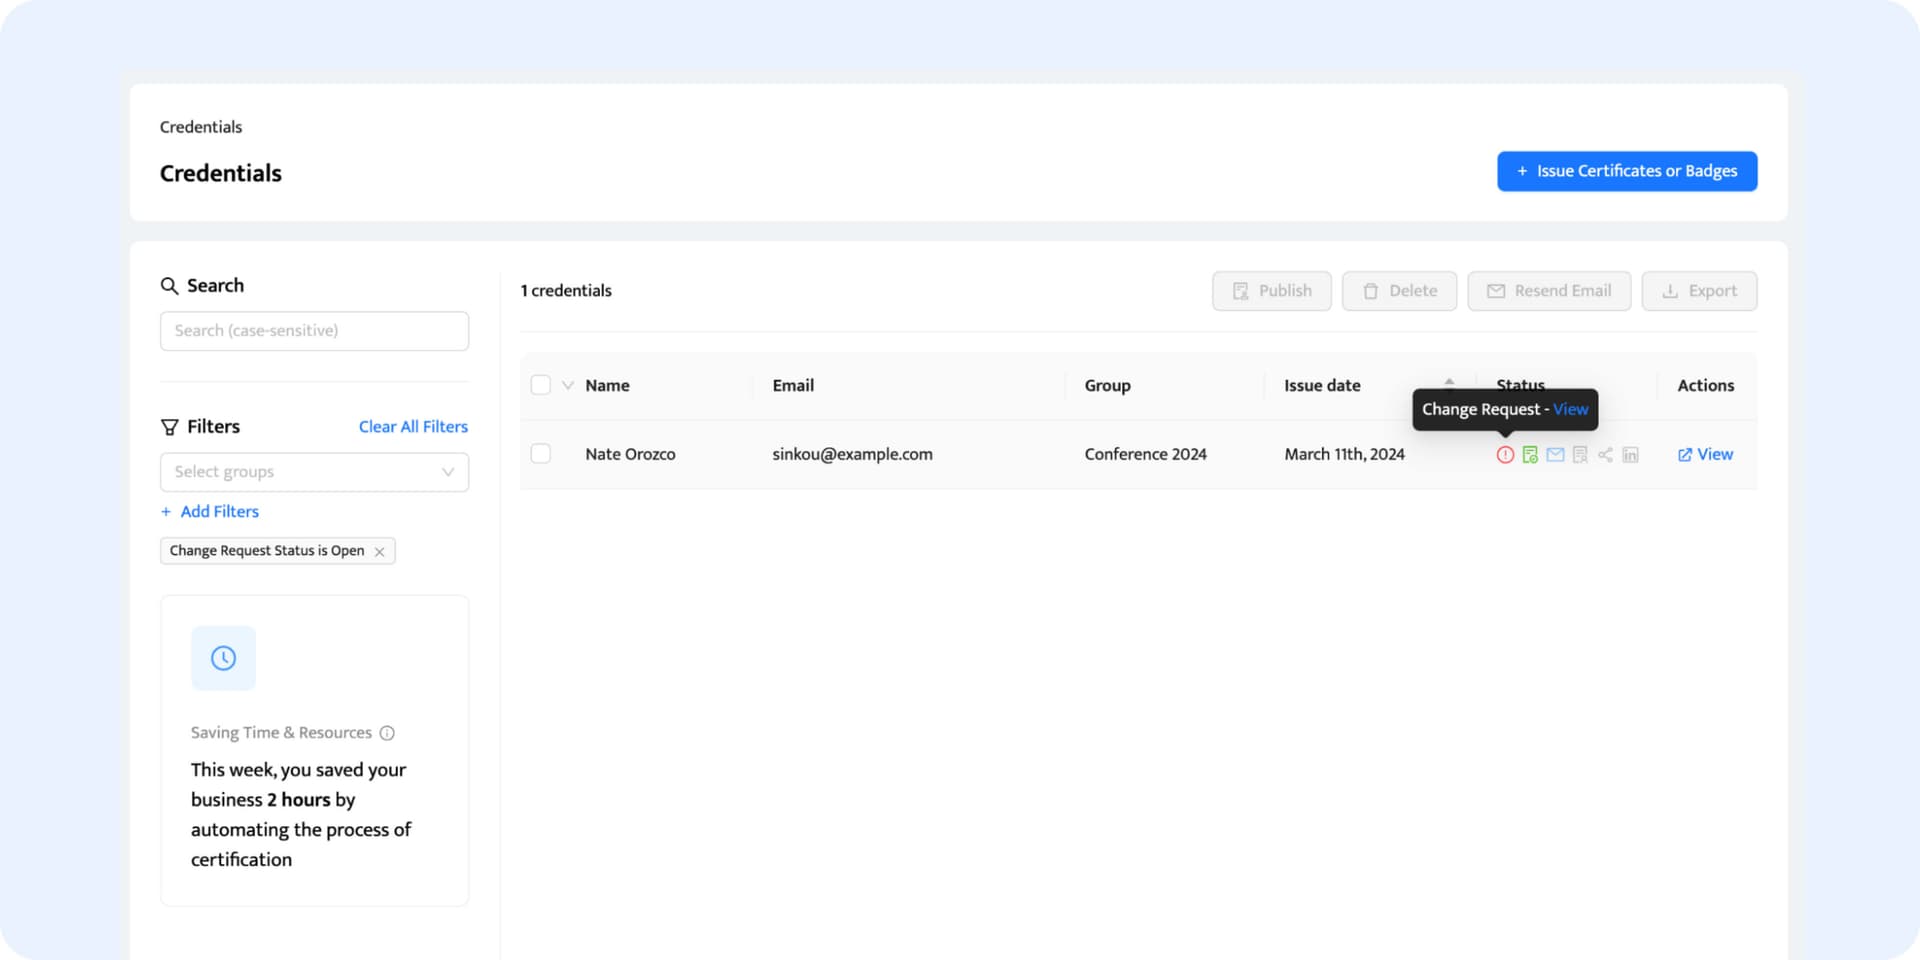Click the gray share status icon
Screen dimensions: 1920x960
[1605, 455]
